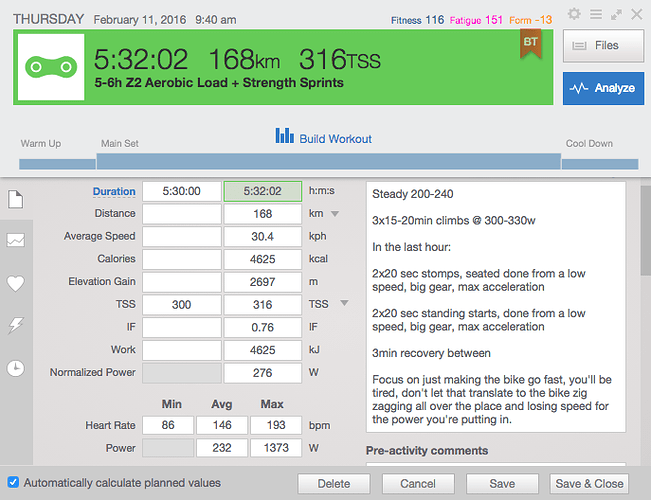Screen dimensions: 651x500
Task: Click the Save & Close button
Action: coord(589,484)
